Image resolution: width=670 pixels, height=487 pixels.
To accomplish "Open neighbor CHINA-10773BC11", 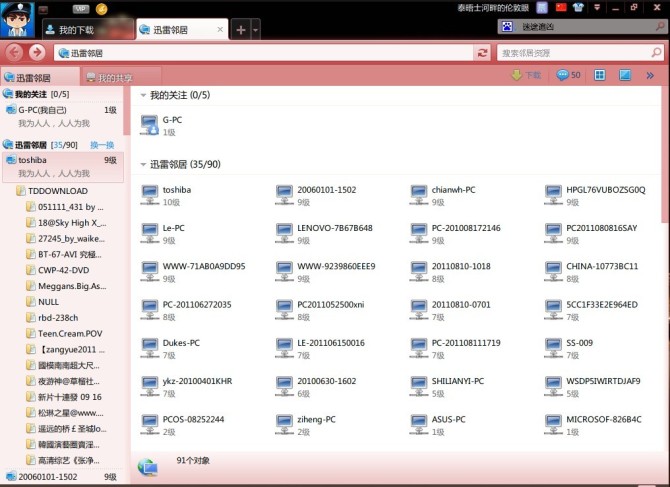I will (x=591, y=272).
